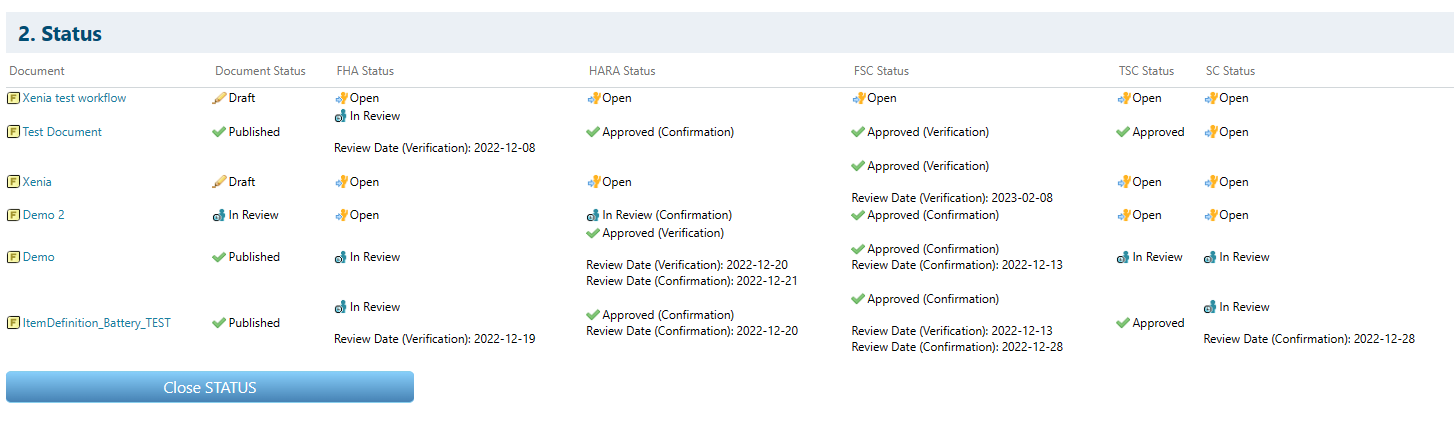Click the HARA Approved (Verification) checkmark for Demo
The image size is (1454, 429).
point(593,233)
